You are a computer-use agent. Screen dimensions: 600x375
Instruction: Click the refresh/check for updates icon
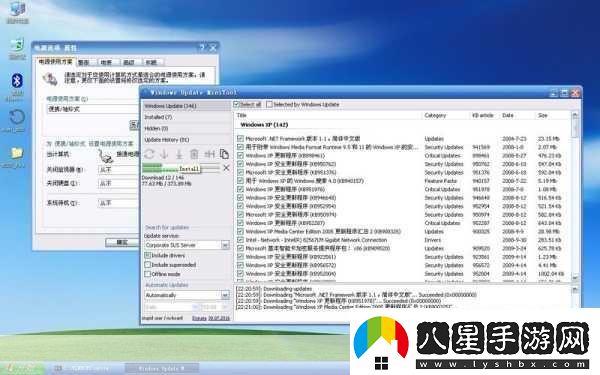pos(149,154)
